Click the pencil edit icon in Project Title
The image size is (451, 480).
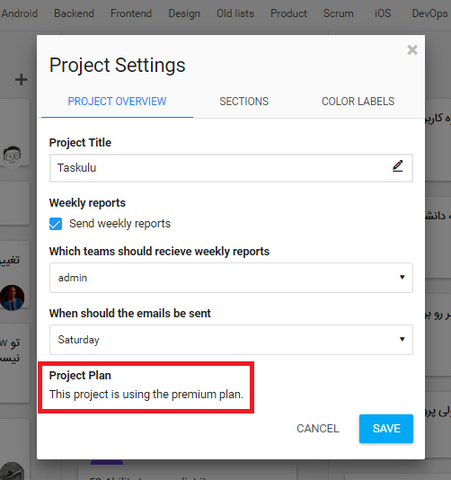pos(397,166)
